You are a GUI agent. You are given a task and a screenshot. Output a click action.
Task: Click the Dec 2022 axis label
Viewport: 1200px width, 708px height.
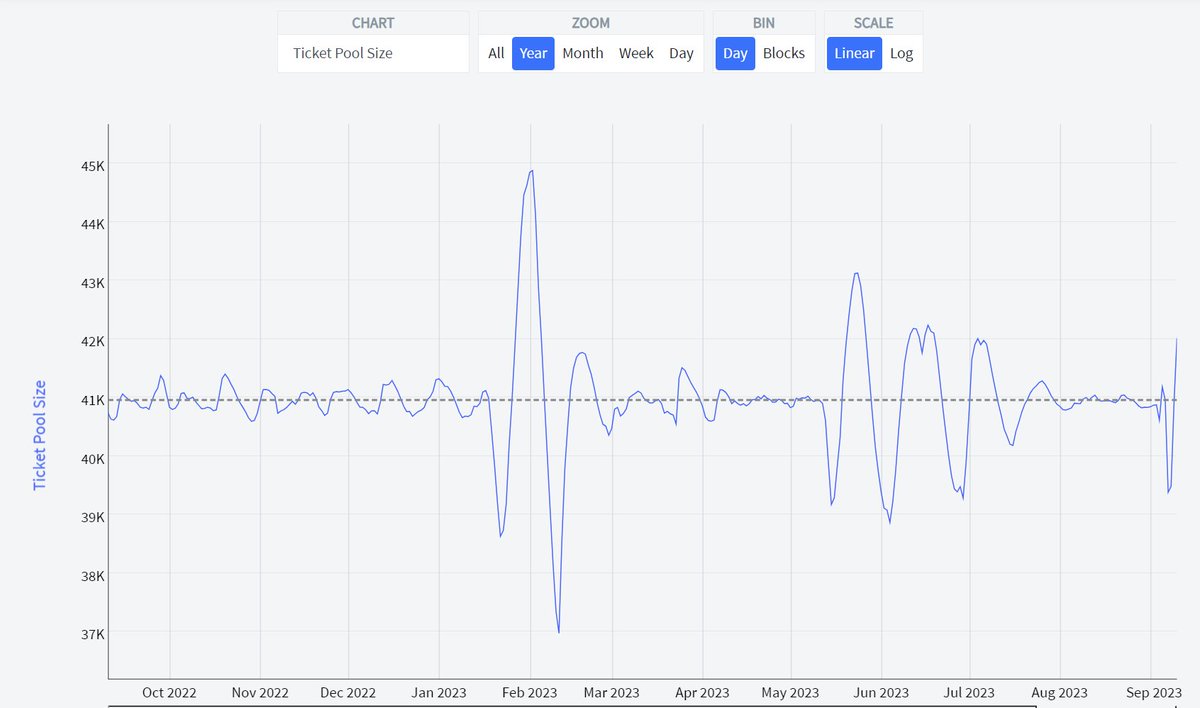tap(347, 692)
